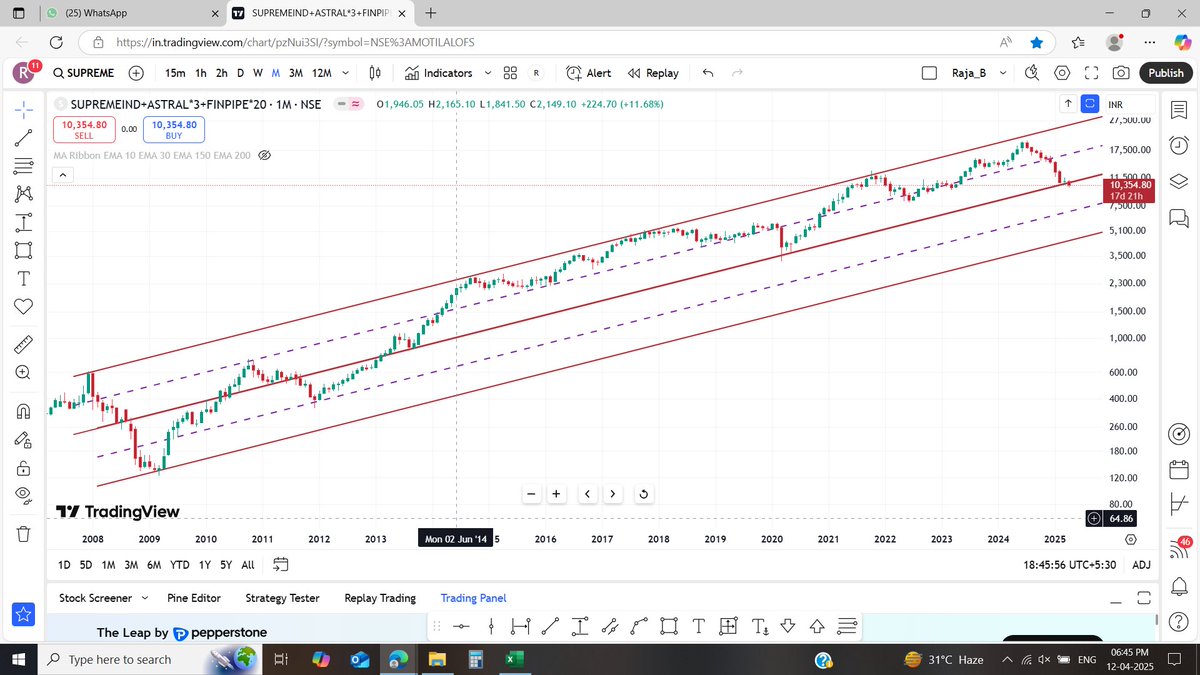Open Raja_B layout name menu
Screen dimensions: 1200x675
point(979,73)
